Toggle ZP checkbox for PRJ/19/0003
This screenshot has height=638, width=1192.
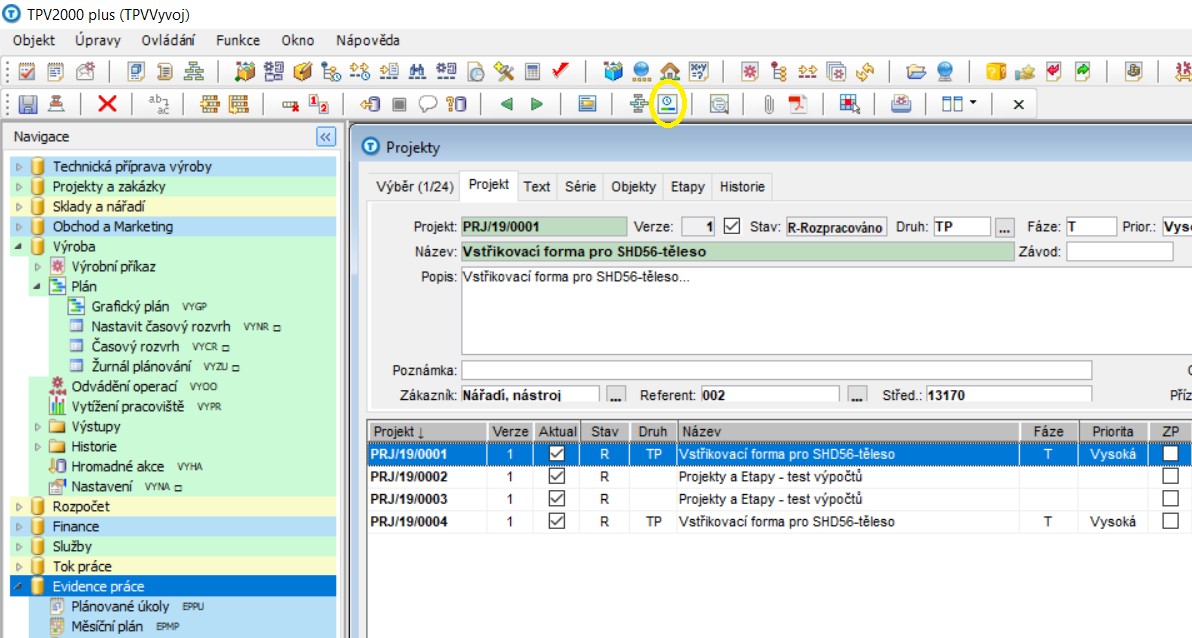click(x=1171, y=499)
